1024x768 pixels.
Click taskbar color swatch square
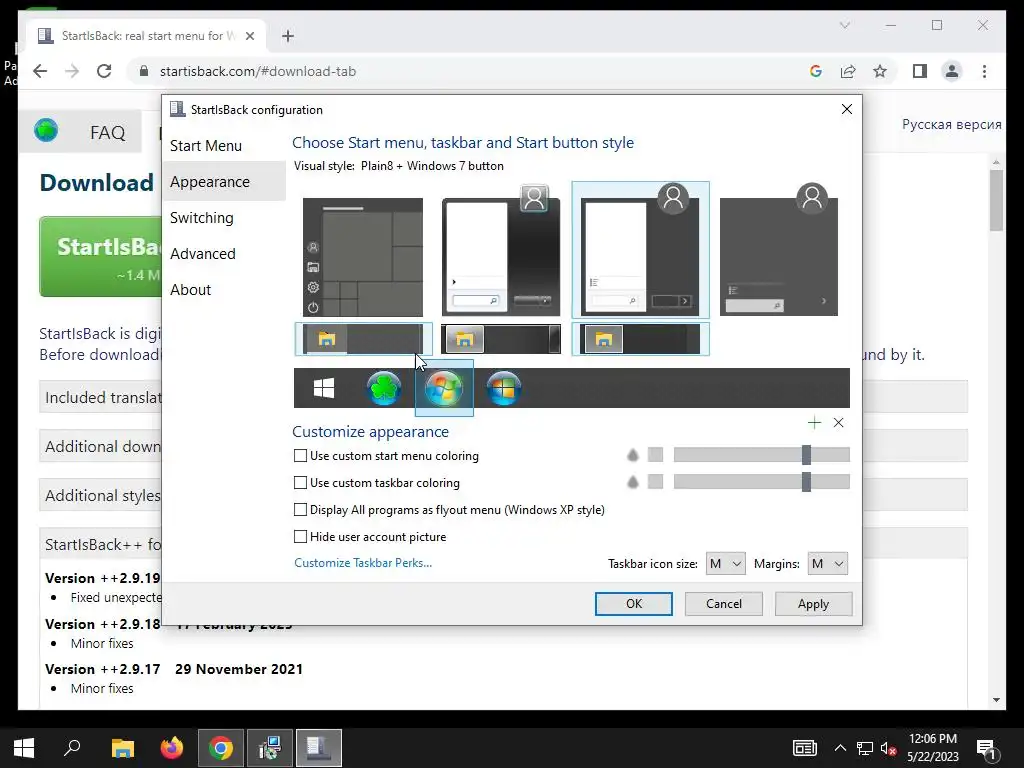(x=655, y=482)
